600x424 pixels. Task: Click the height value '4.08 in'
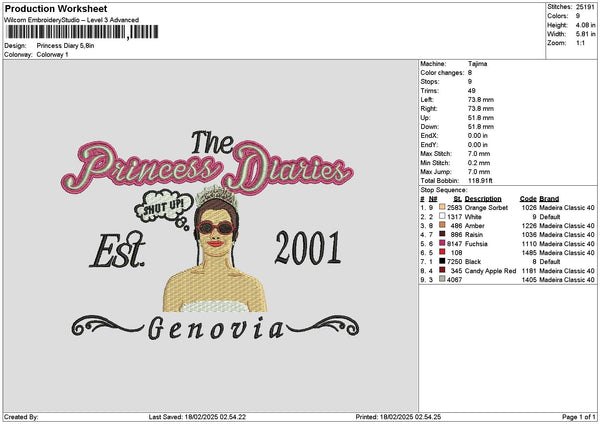585,25
